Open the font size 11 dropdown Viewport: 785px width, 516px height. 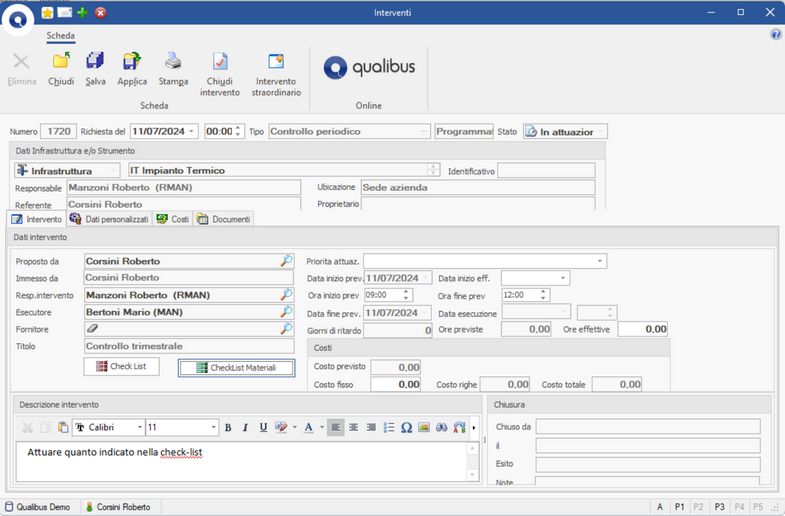point(214,427)
